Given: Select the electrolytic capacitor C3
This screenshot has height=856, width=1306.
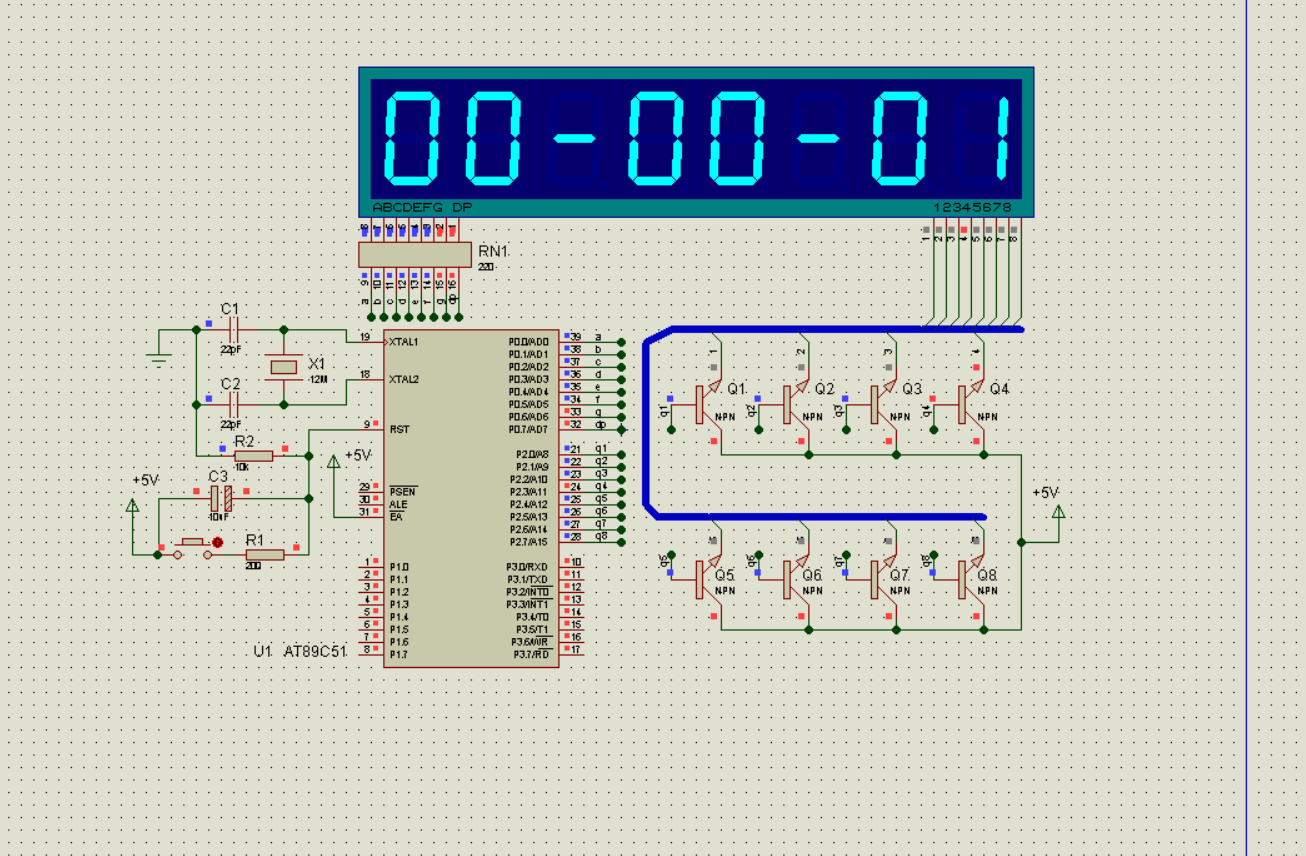Looking at the screenshot, I should coord(221,498).
